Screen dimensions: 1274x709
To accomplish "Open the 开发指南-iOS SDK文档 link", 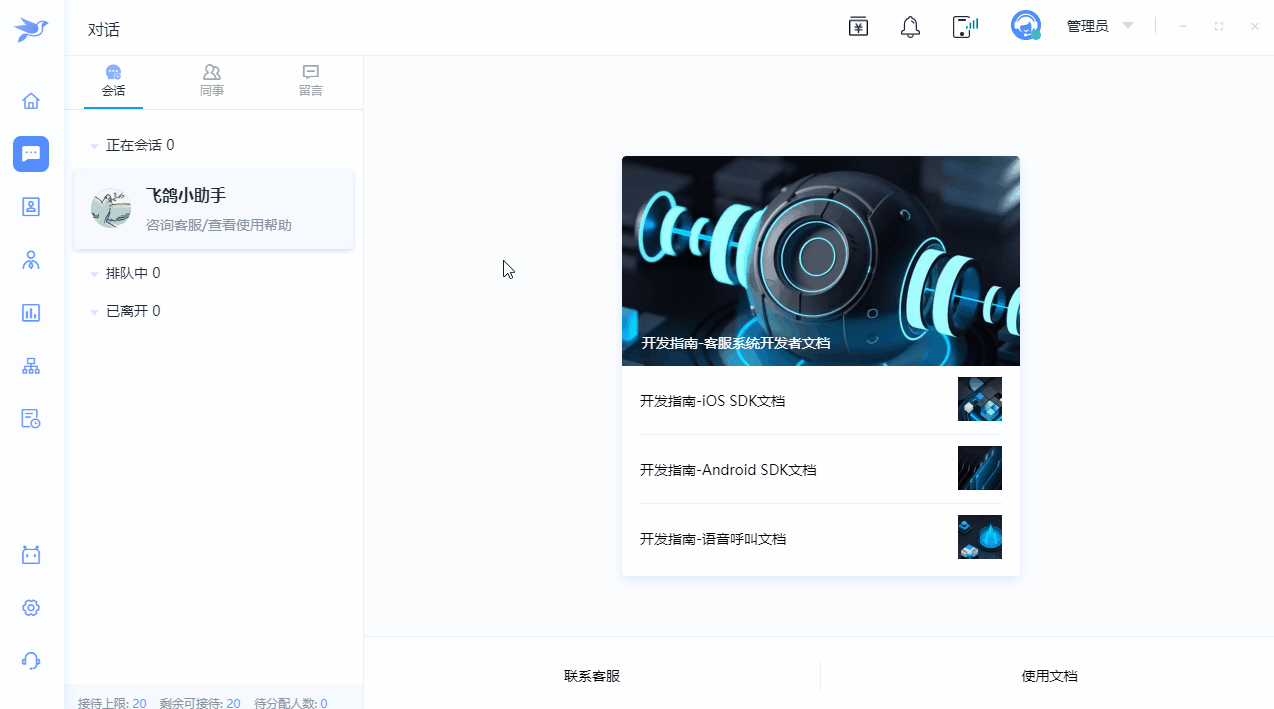I will pos(712,401).
